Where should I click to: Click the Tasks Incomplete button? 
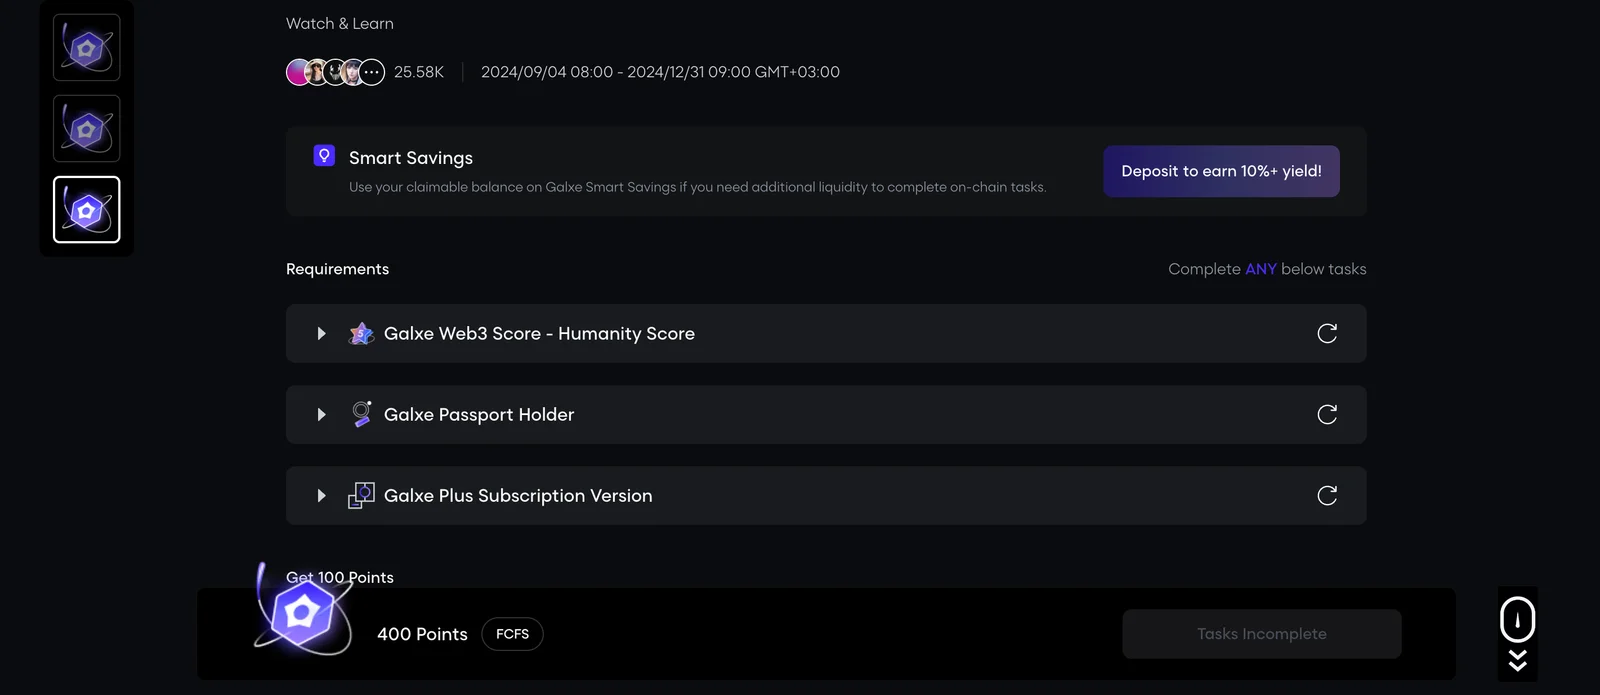coord(1262,634)
